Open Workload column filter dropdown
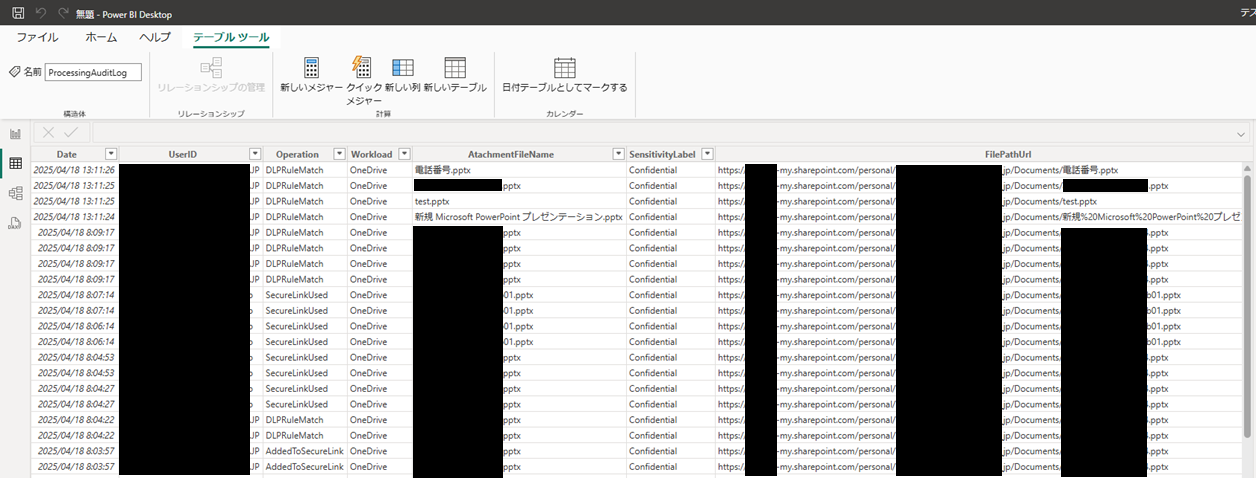The height and width of the screenshot is (478, 1256). [405, 154]
